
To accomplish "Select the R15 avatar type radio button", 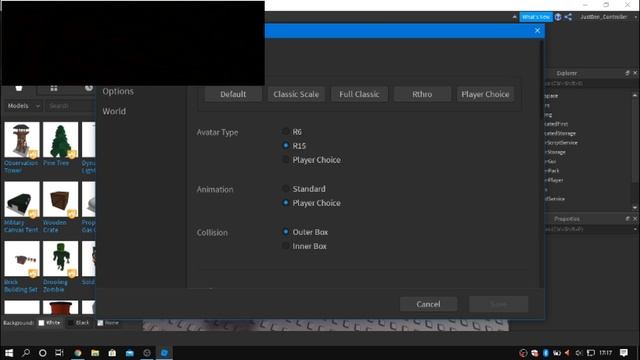I will 286,146.
